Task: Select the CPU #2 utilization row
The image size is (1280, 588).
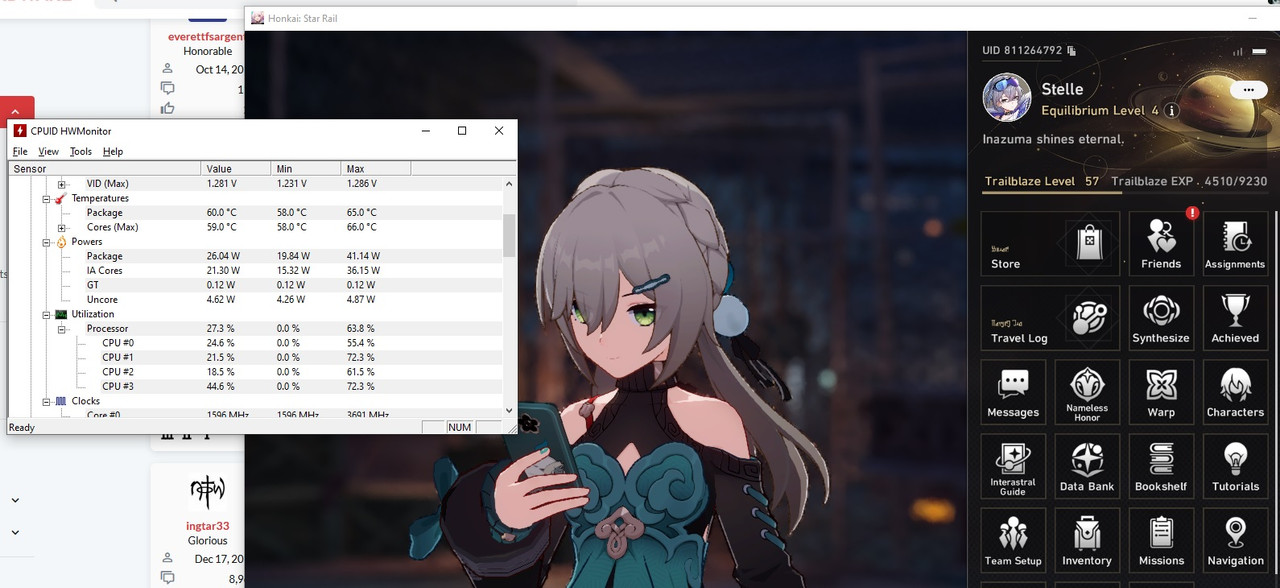Action: pos(255,372)
